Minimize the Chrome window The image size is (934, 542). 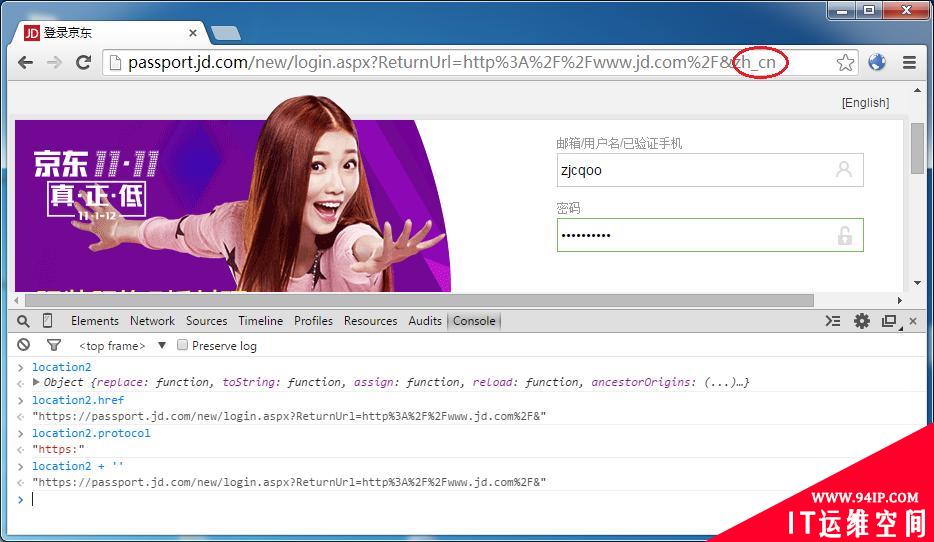point(842,10)
